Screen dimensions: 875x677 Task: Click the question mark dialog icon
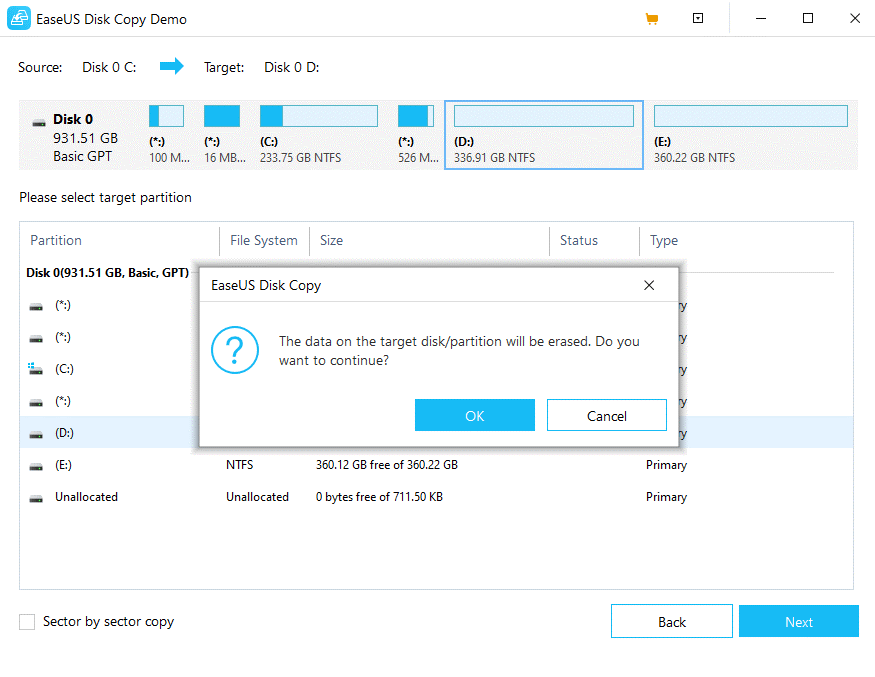[x=235, y=350]
